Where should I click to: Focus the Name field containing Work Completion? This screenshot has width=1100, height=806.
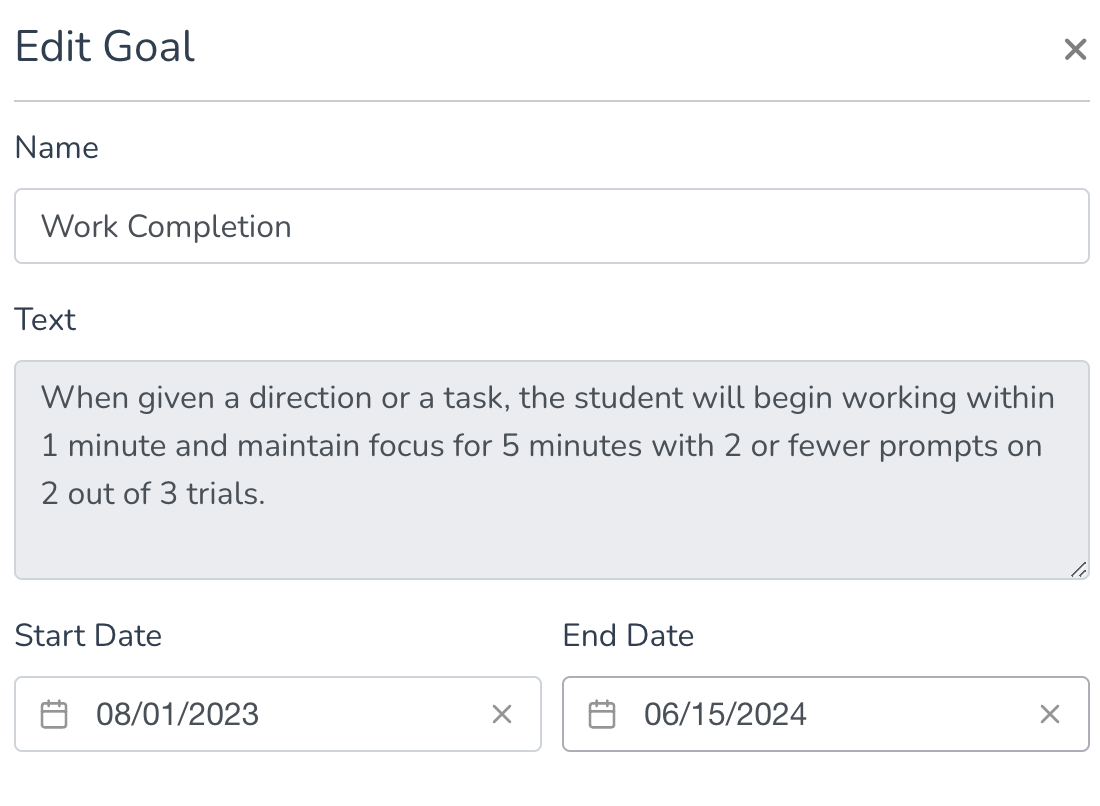pyautogui.click(x=550, y=226)
